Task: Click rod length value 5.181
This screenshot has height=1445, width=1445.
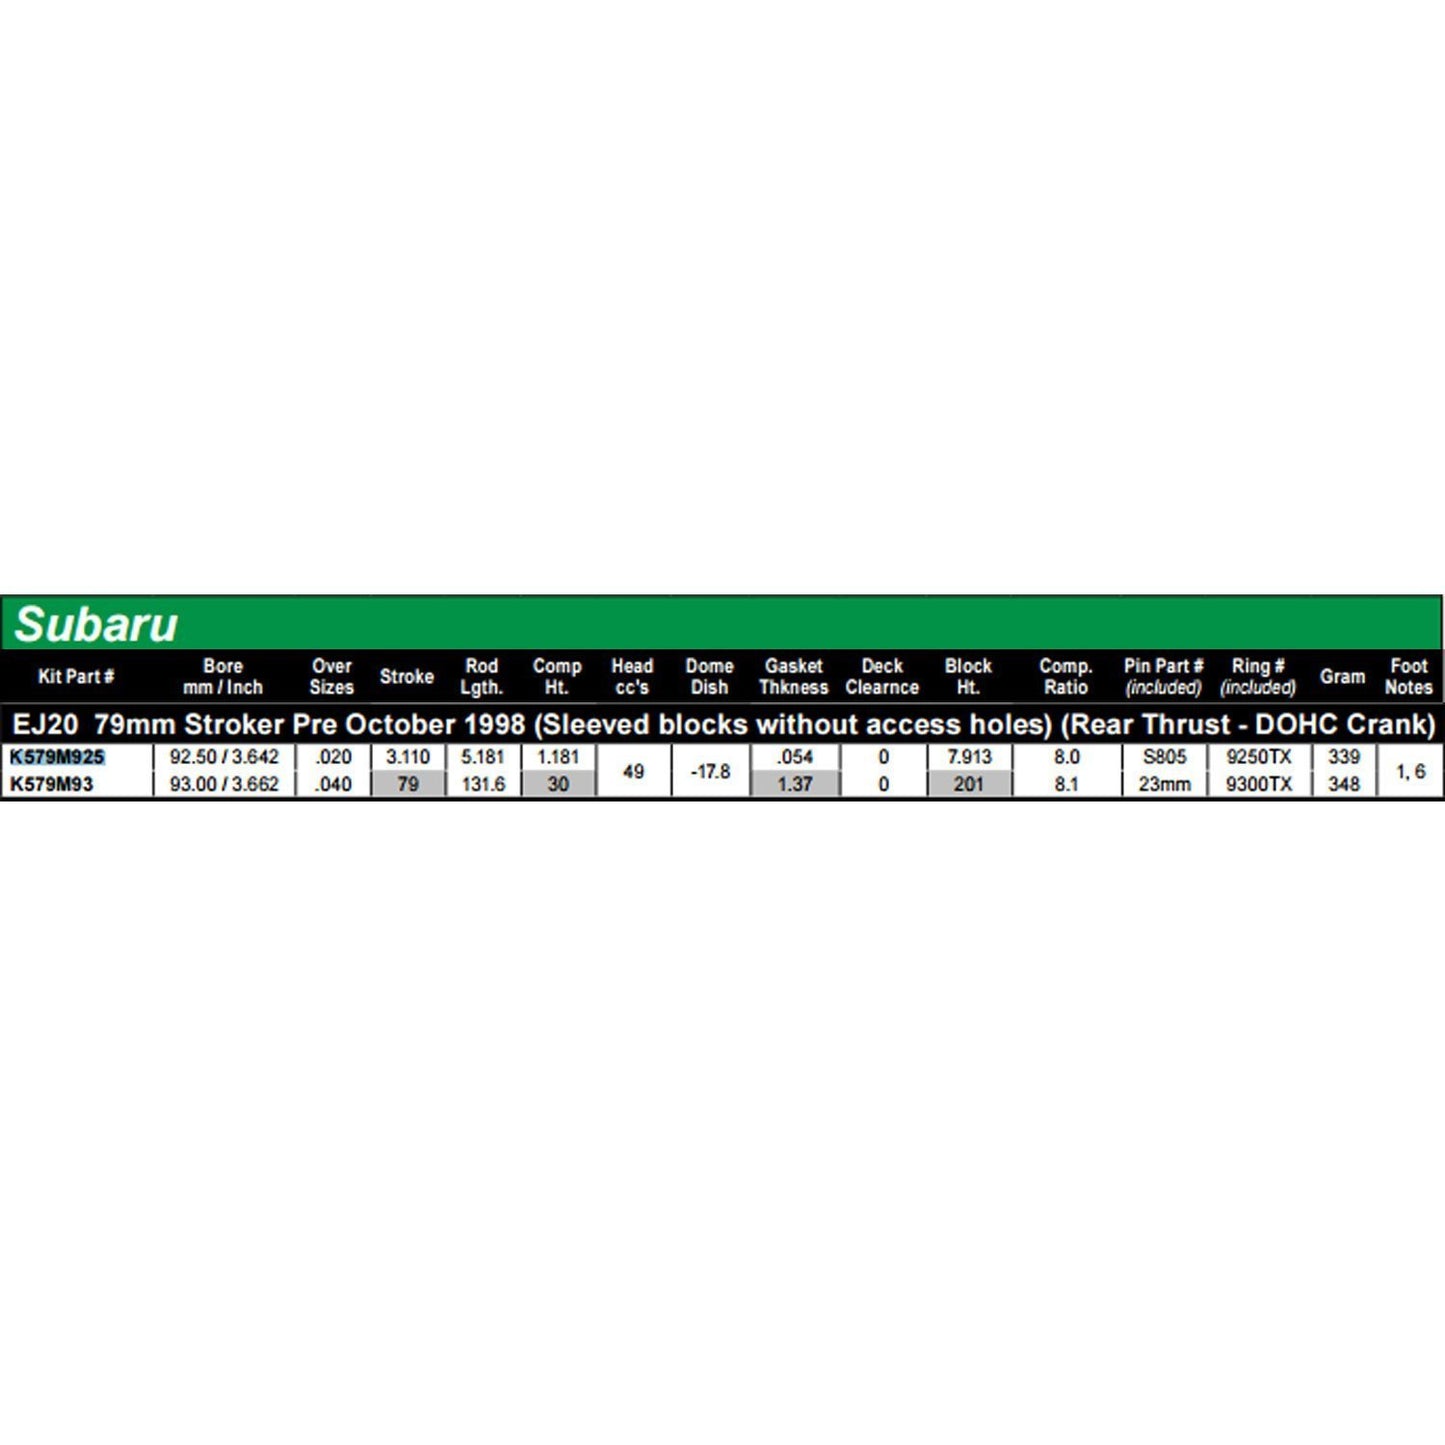Action: [483, 758]
